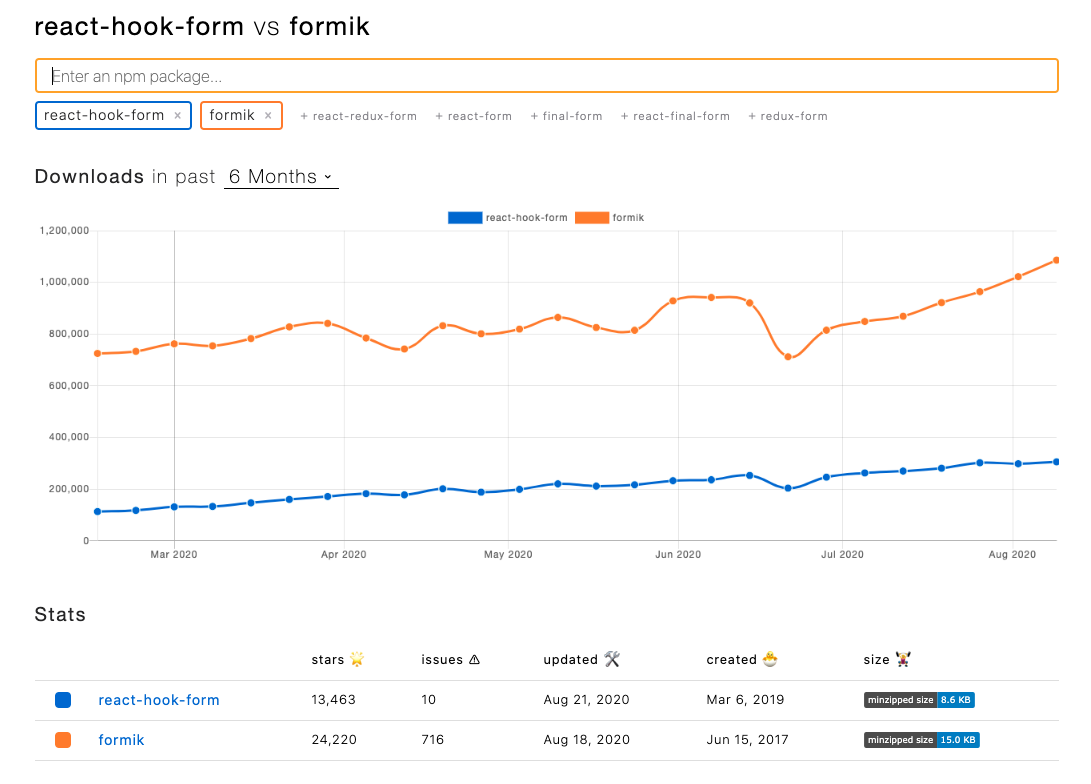Add final-form suggestion to comparison
Image resolution: width=1091 pixels, height=784 pixels.
[x=567, y=116]
